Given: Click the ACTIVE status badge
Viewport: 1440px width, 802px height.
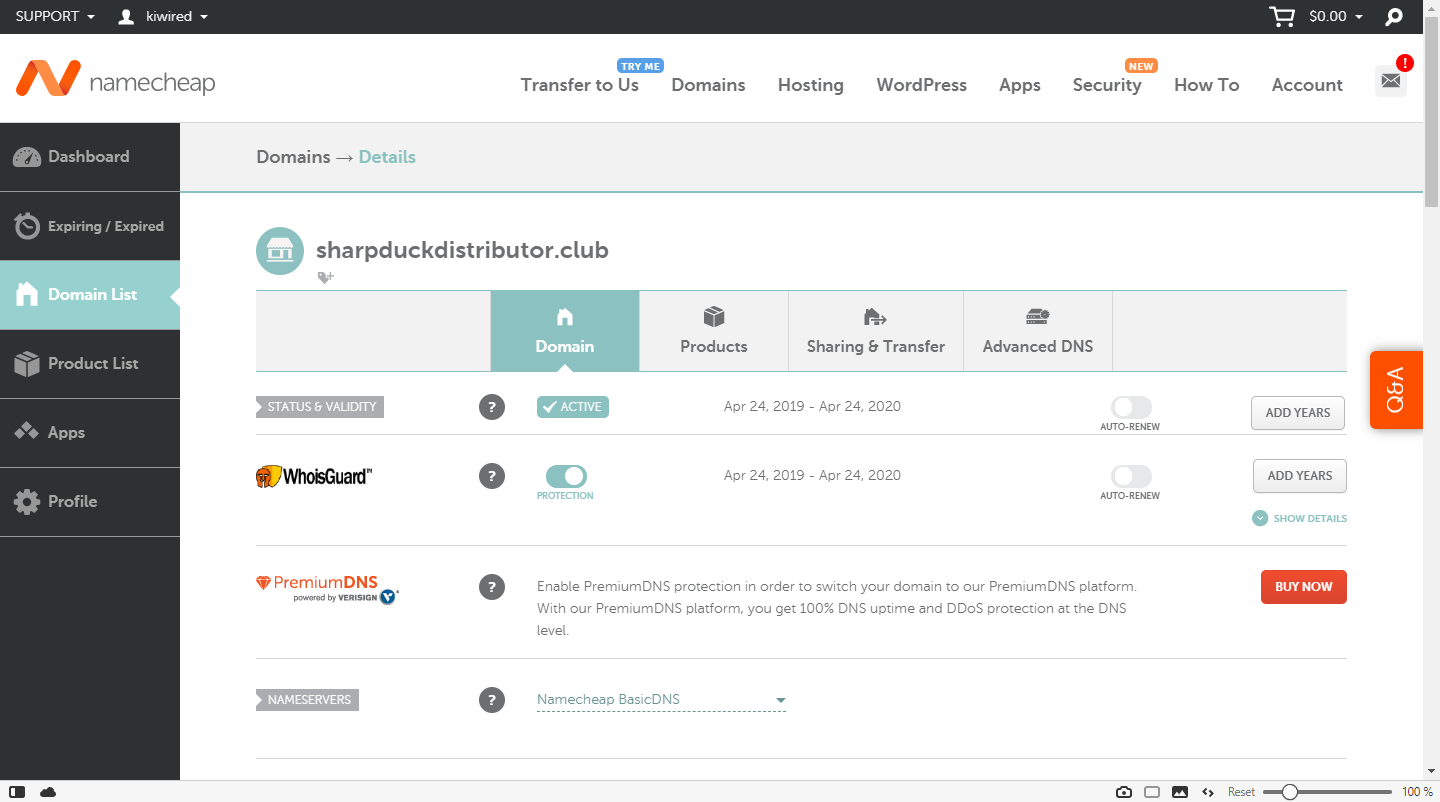Looking at the screenshot, I should click(x=573, y=407).
